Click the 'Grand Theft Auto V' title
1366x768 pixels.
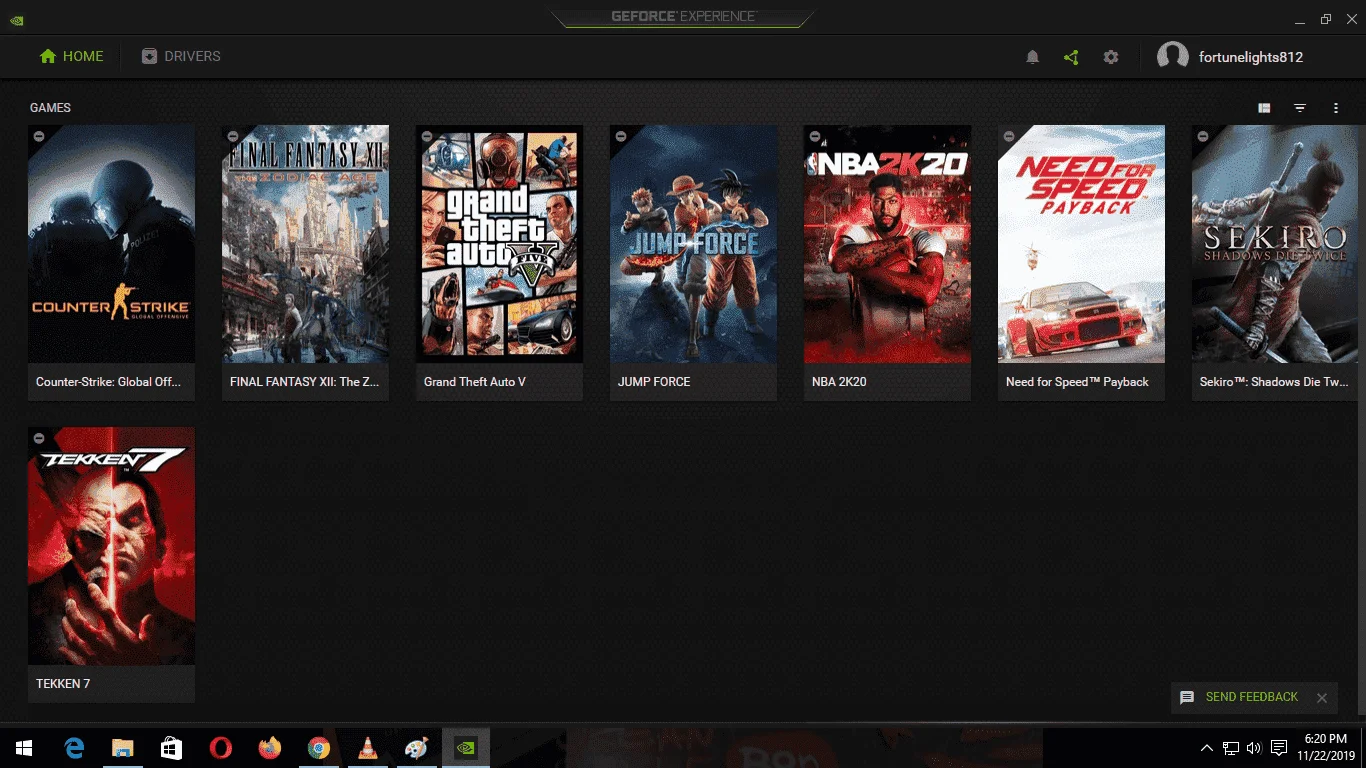coord(475,382)
